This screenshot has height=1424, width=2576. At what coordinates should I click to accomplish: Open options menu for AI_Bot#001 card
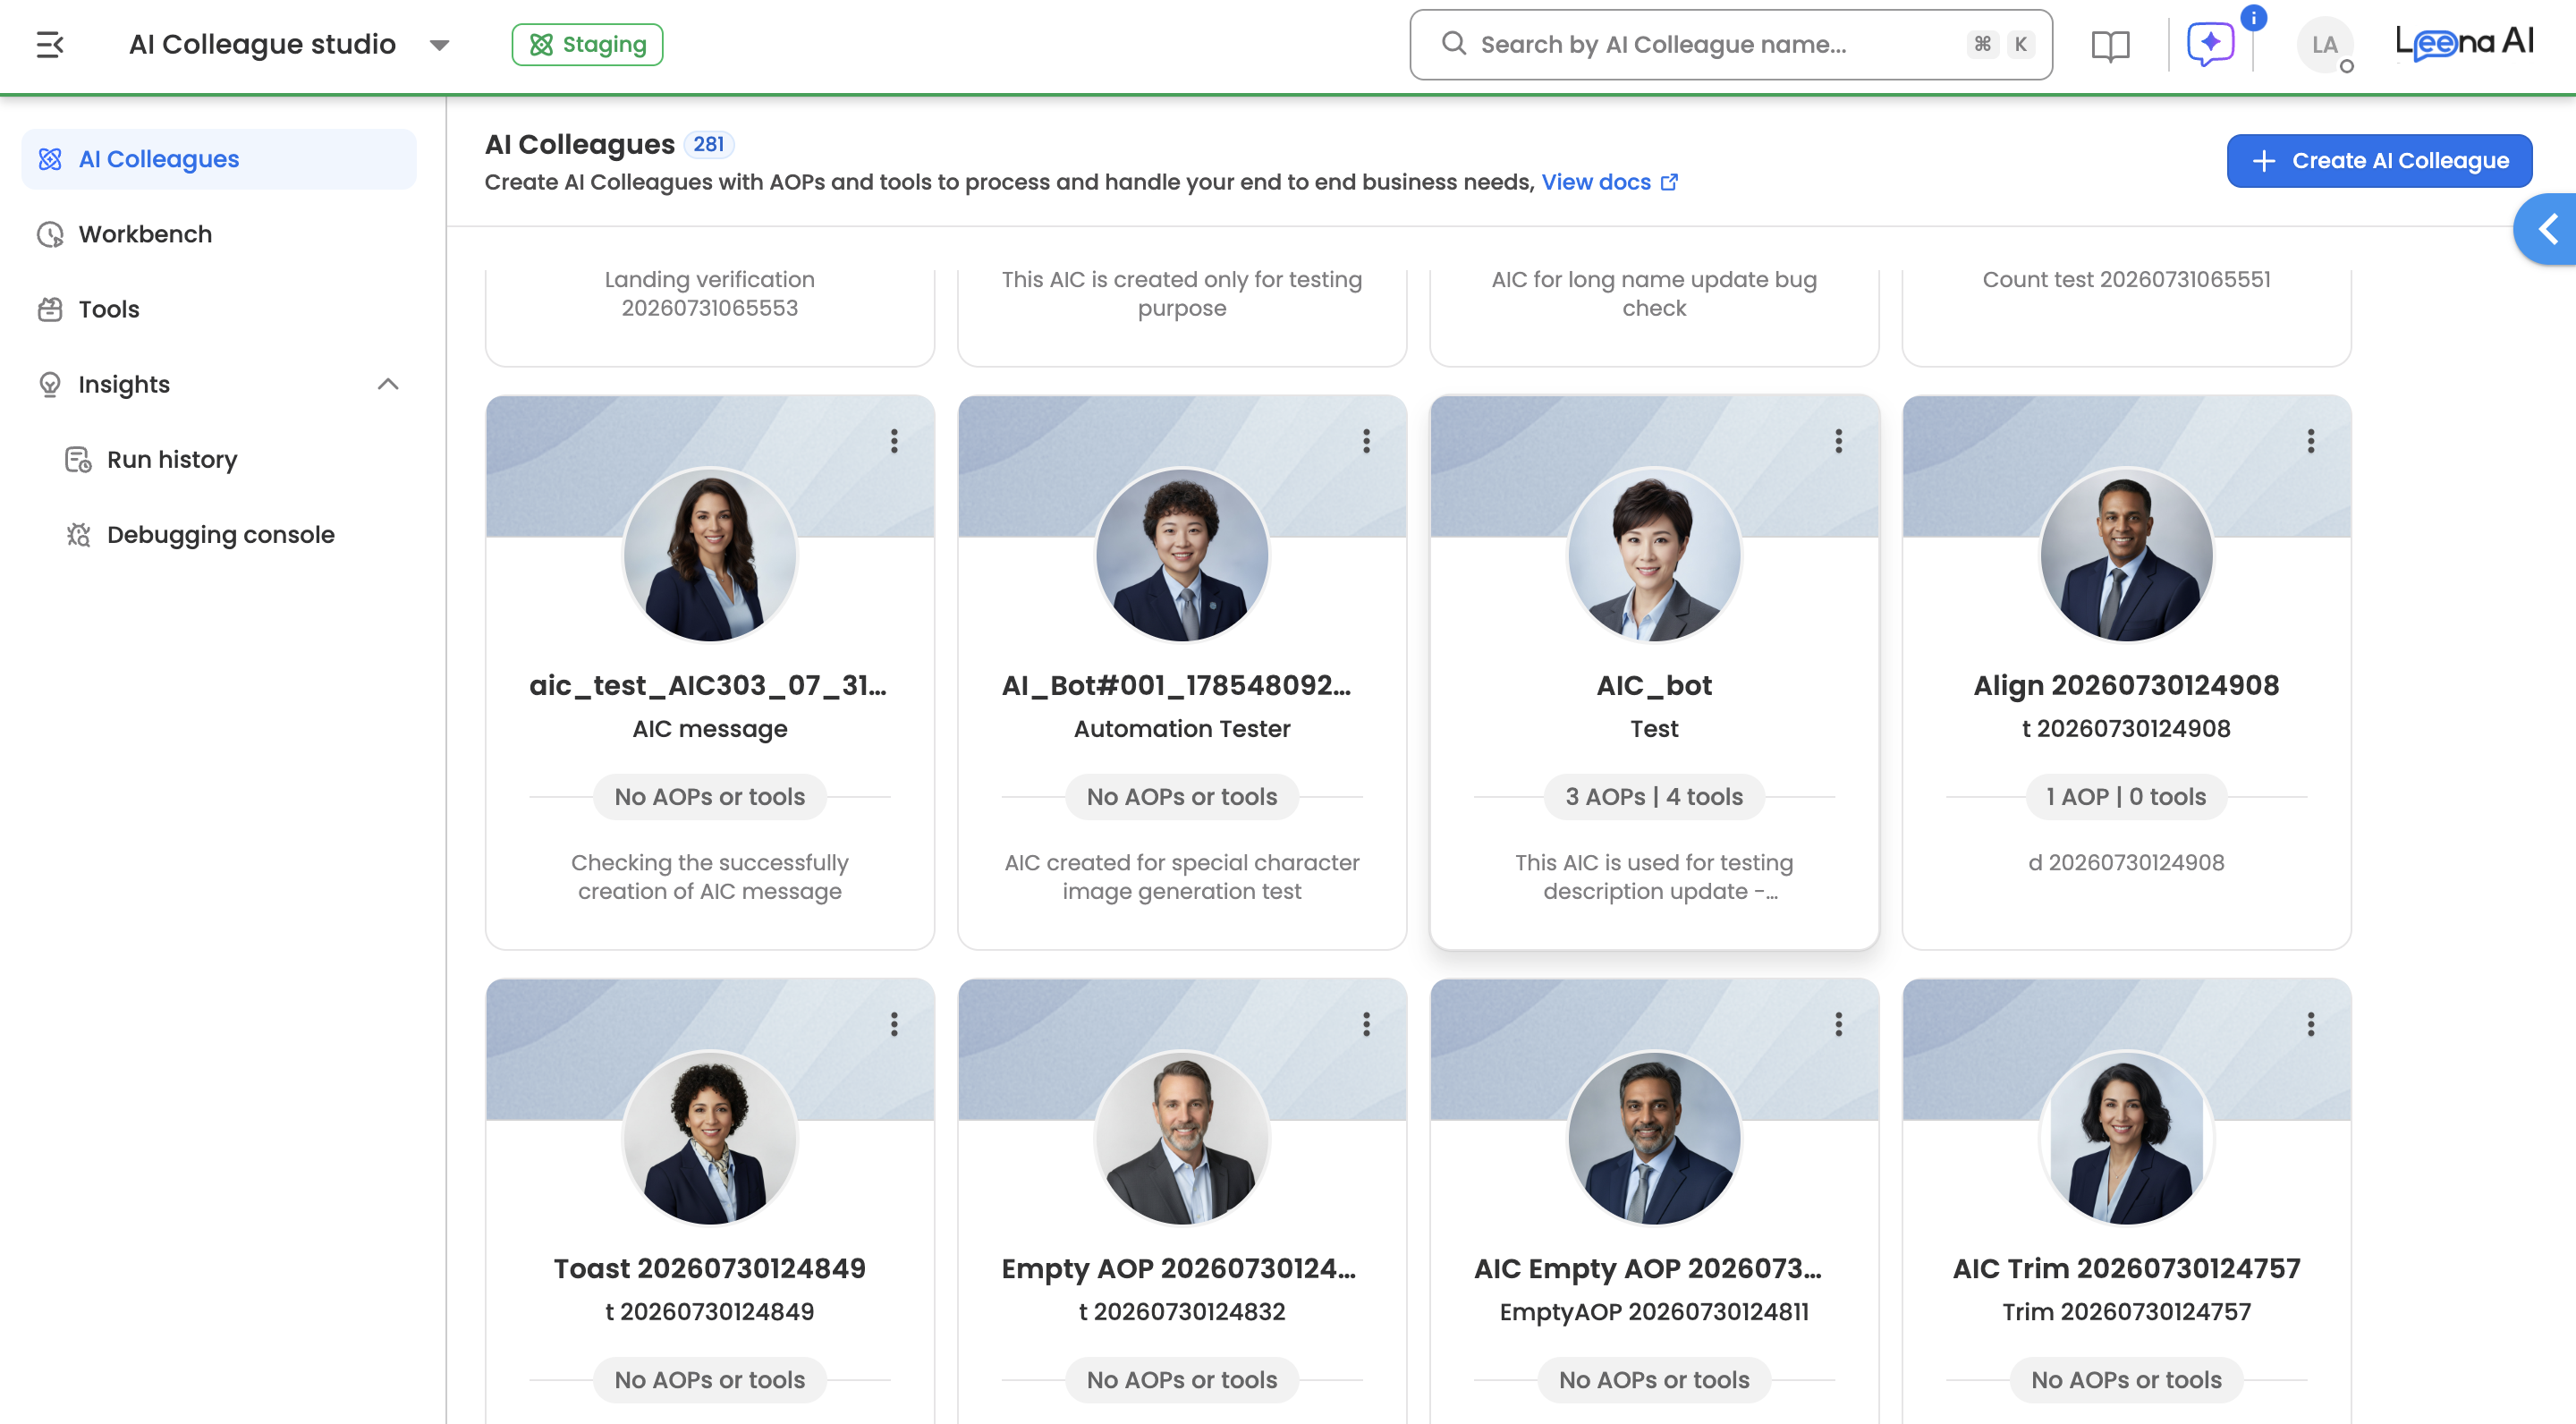1366,441
